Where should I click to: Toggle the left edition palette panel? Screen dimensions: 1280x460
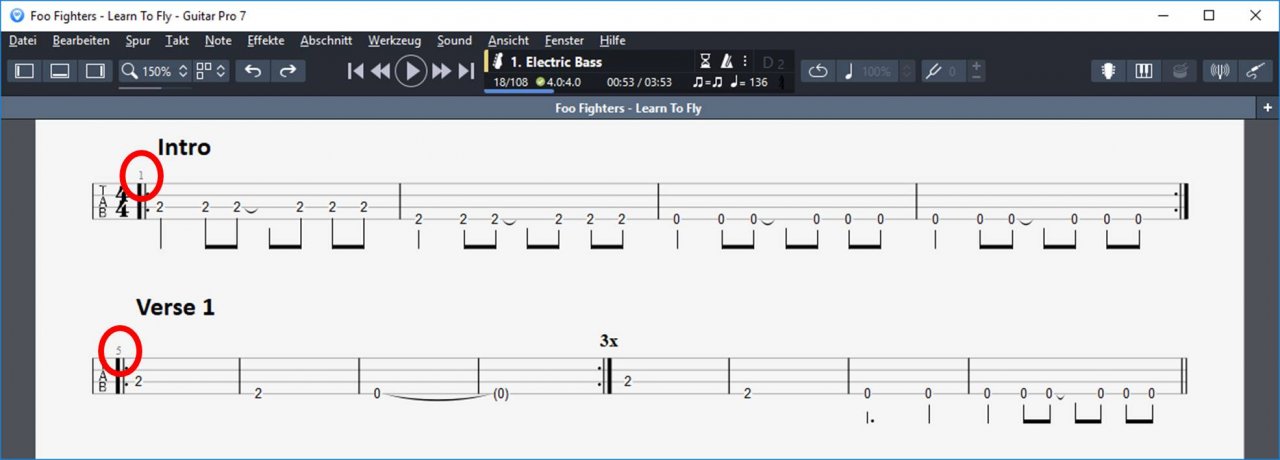coord(25,71)
